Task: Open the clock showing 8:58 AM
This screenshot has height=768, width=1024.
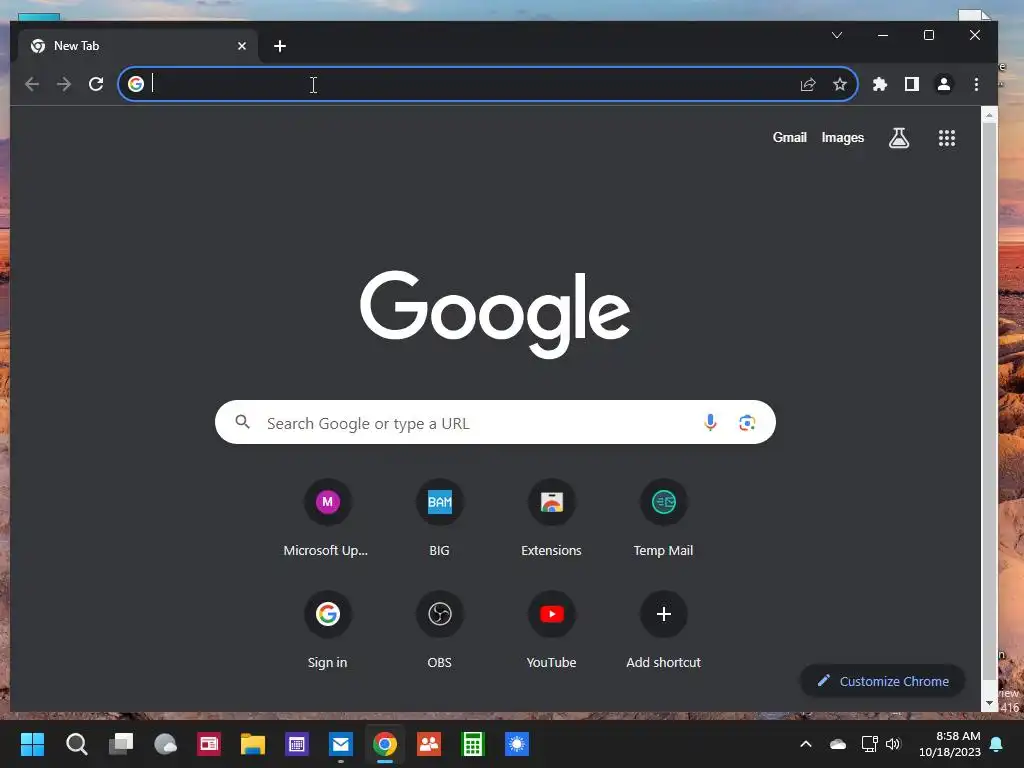Action: click(950, 744)
